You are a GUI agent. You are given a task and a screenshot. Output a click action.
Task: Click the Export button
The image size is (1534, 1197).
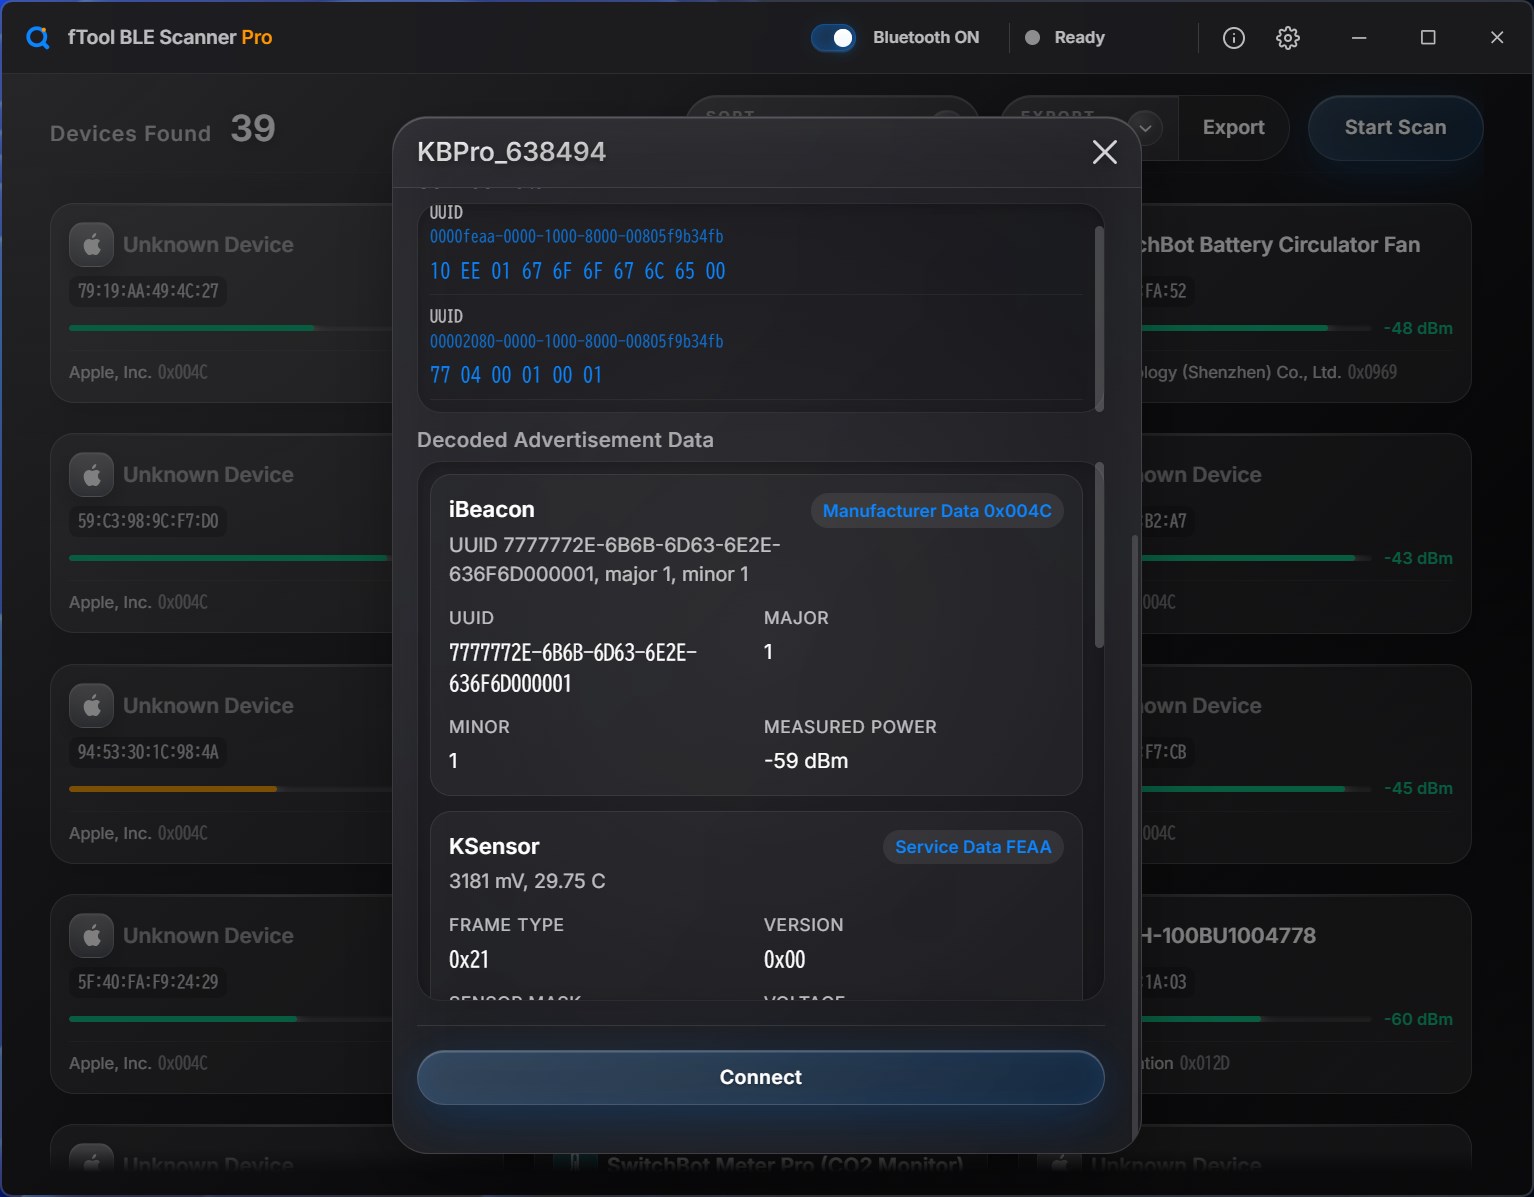tap(1234, 127)
